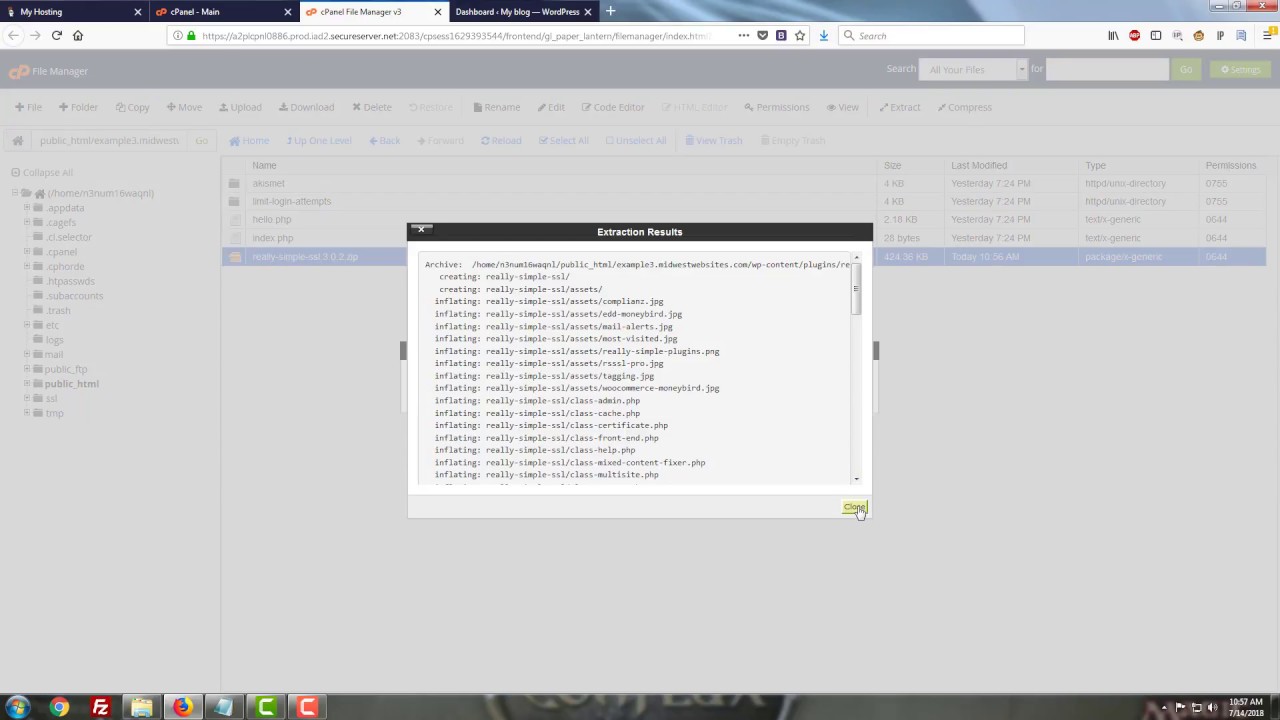The image size is (1280, 720).
Task: Click the Back navigation button
Action: (384, 140)
